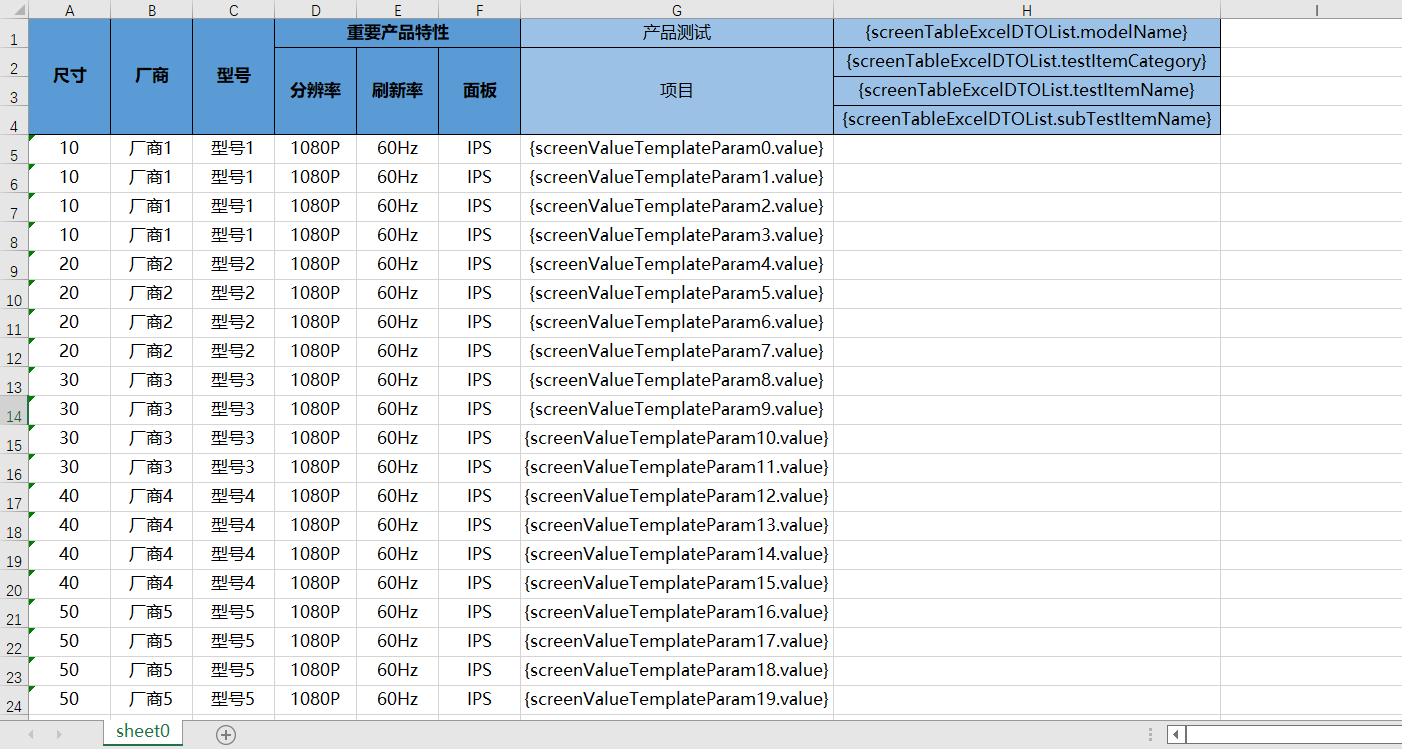This screenshot has height=749, width=1402.
Task: Click the 厂商 header cell
Action: pyautogui.click(x=151, y=76)
